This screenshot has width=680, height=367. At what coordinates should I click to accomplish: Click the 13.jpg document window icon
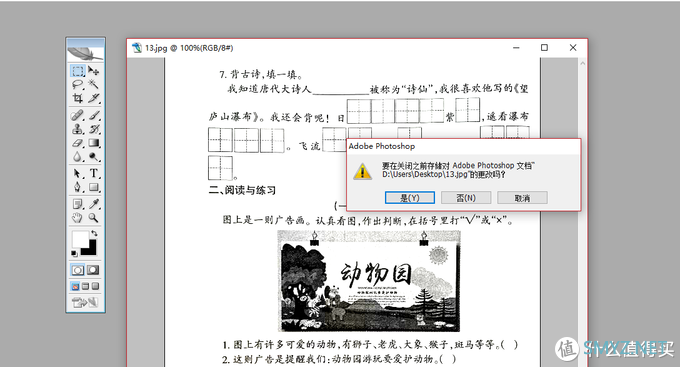click(137, 48)
